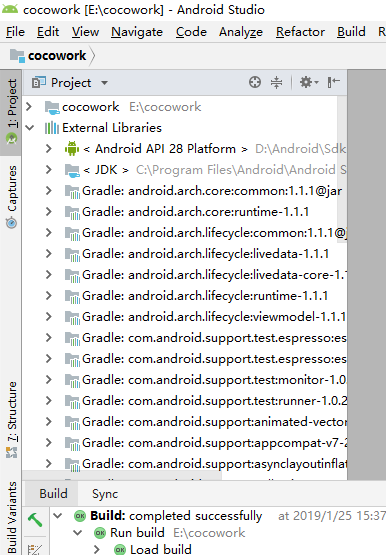The width and height of the screenshot is (386, 555).
Task: Expand com.android.support.test:runner node
Action: (x=49, y=400)
